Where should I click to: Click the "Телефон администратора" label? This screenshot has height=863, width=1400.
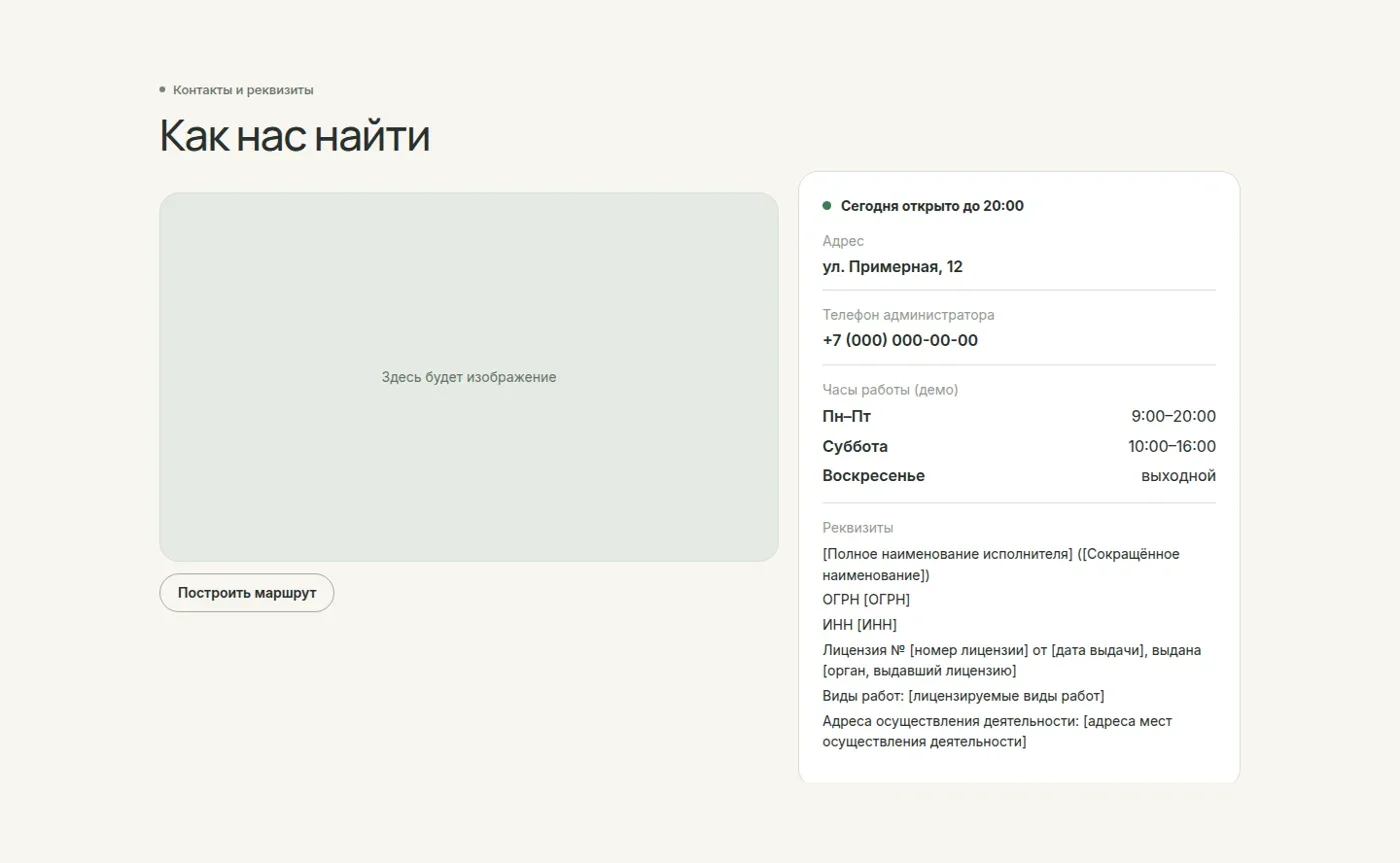tap(908, 315)
